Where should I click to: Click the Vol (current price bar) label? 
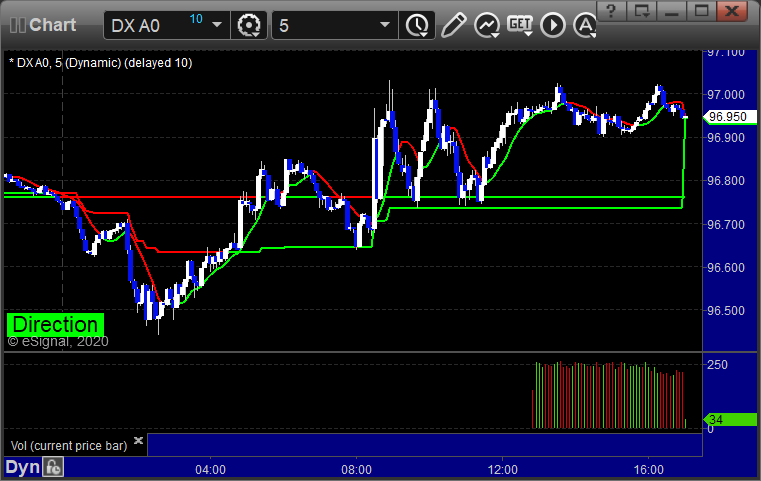pyautogui.click(x=69, y=446)
